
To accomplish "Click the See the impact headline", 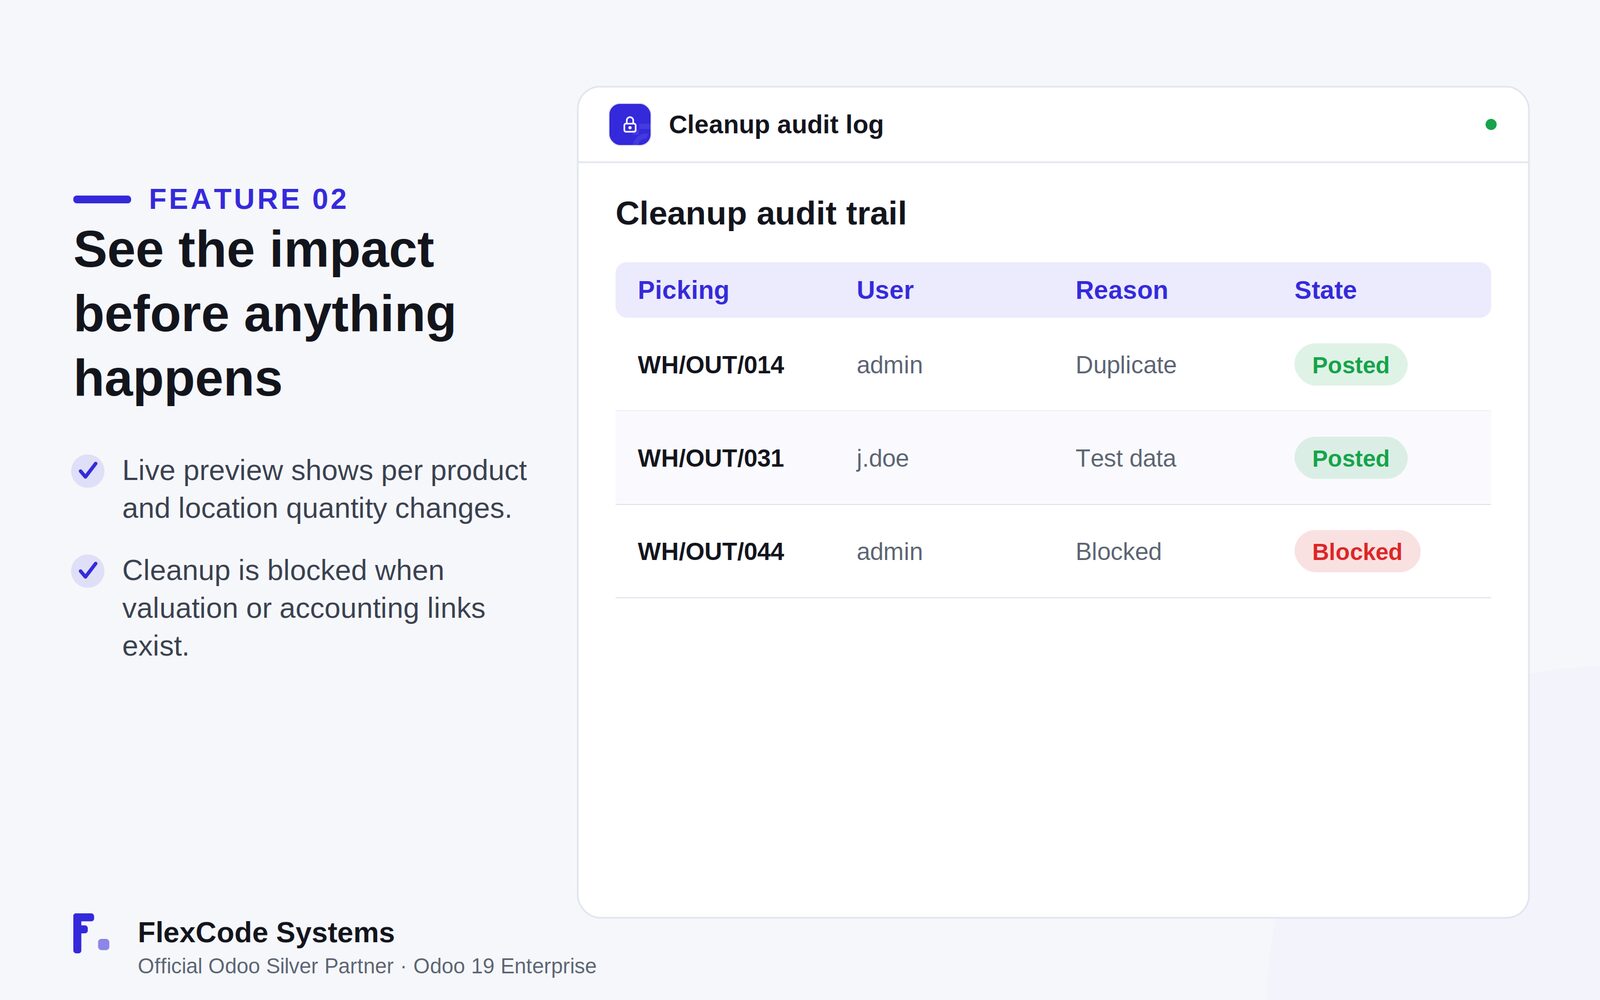I will point(265,314).
